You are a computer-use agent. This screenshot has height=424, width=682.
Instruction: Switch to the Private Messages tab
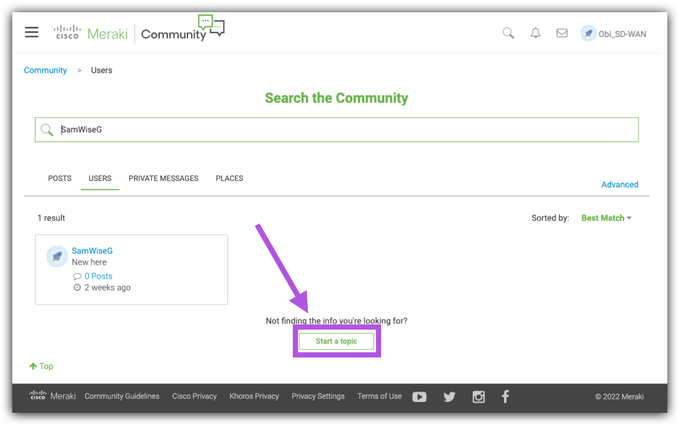tap(163, 179)
